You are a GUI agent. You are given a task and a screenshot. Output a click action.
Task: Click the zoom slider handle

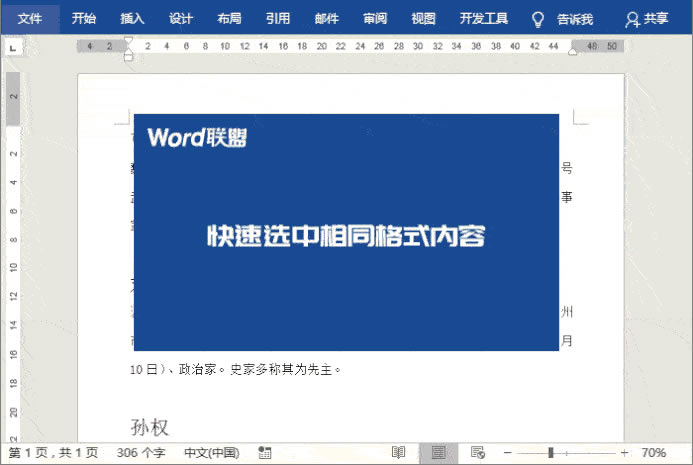point(551,453)
